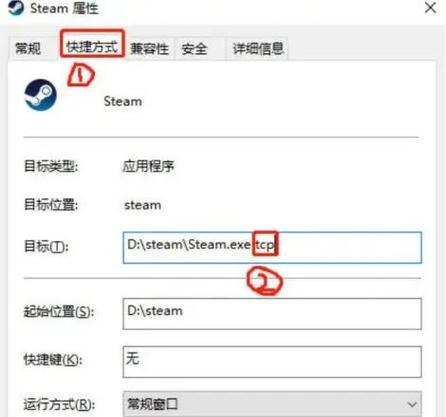446x417 pixels.
Task: Close the Steam 属性 dialog
Action: (x=430, y=8)
